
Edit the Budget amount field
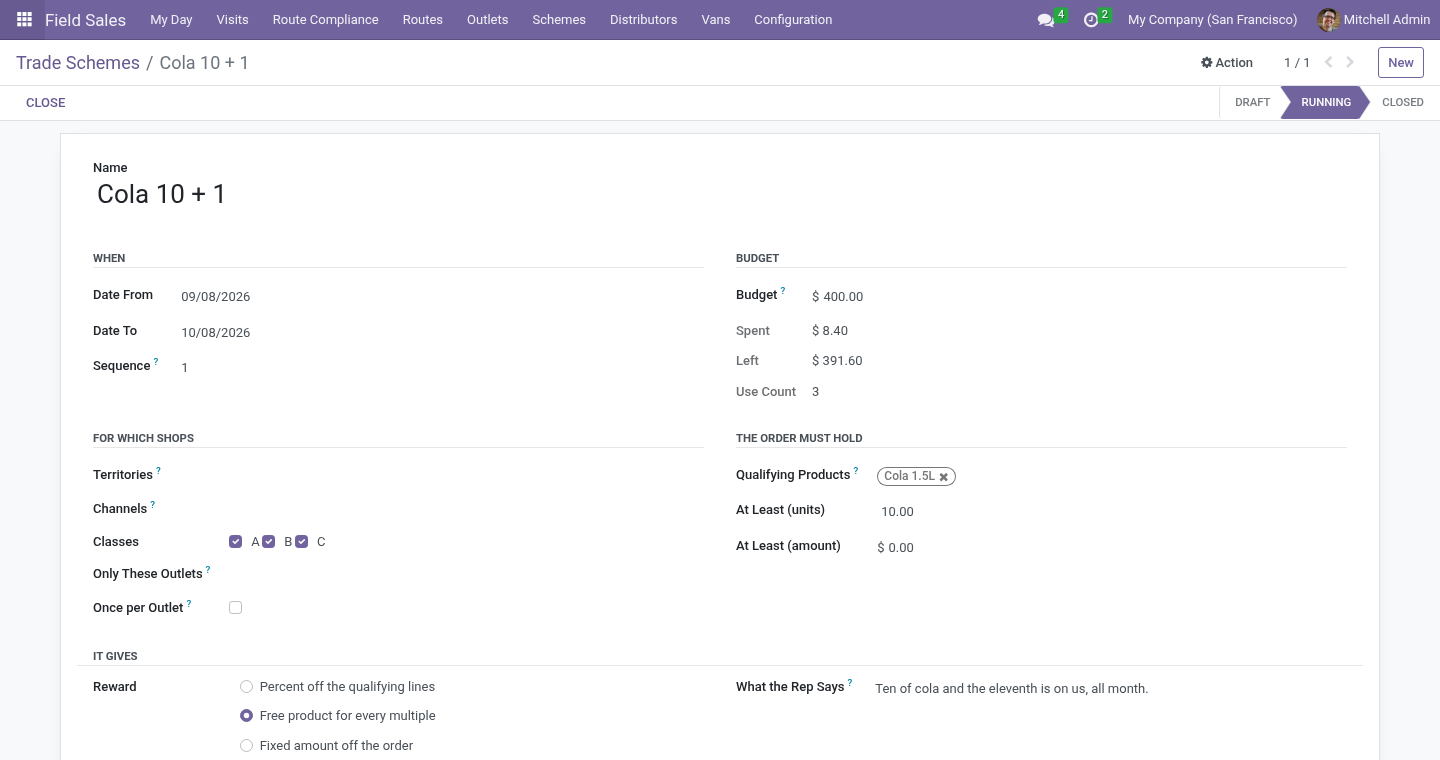click(1078, 297)
